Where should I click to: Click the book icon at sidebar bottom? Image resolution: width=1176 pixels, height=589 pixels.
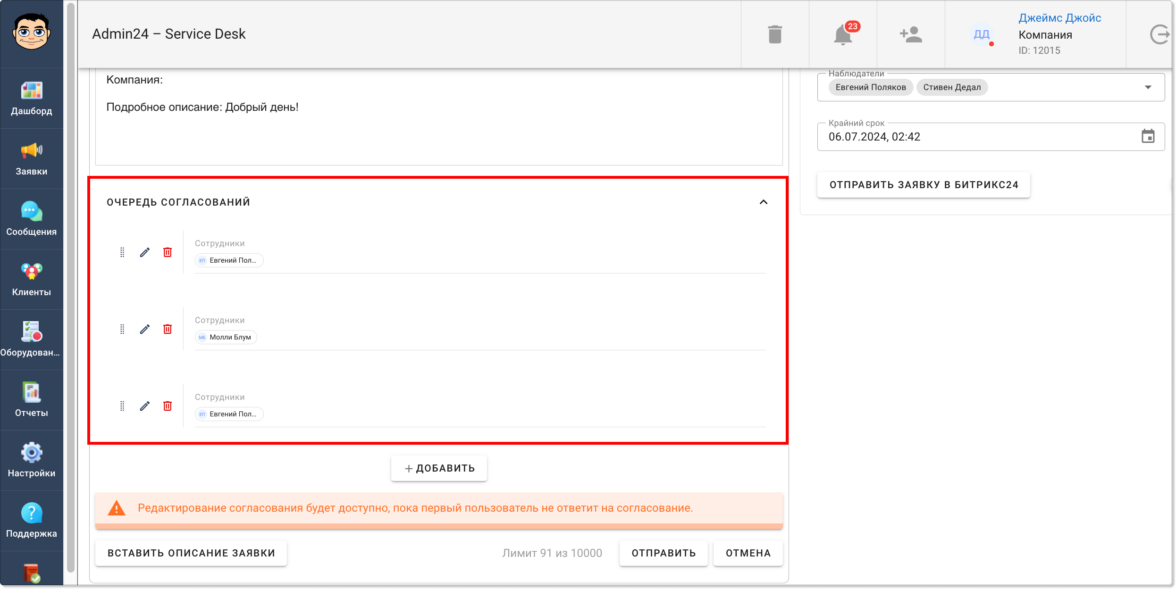32,574
